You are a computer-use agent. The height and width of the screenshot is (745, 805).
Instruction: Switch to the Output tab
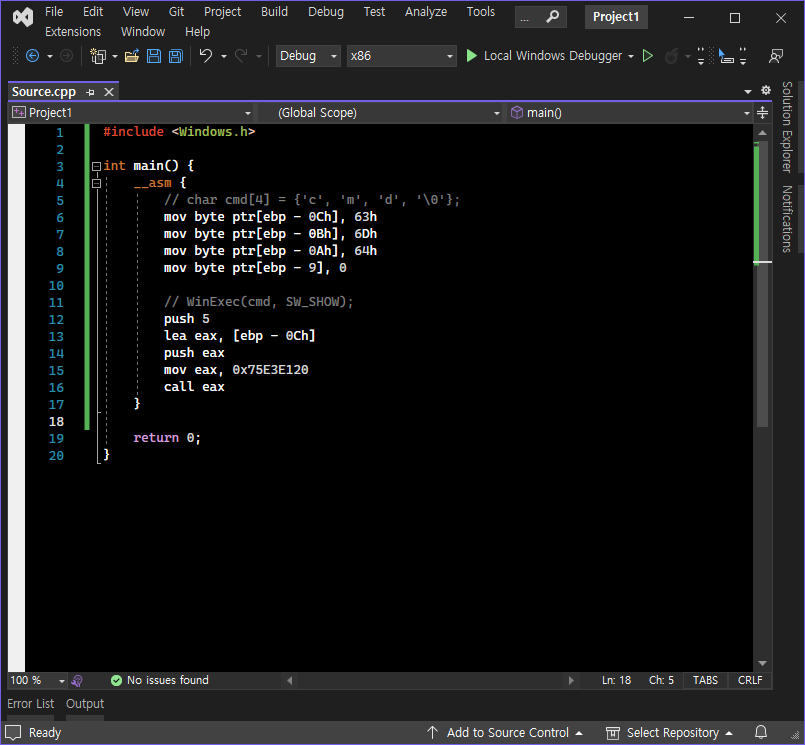point(85,703)
